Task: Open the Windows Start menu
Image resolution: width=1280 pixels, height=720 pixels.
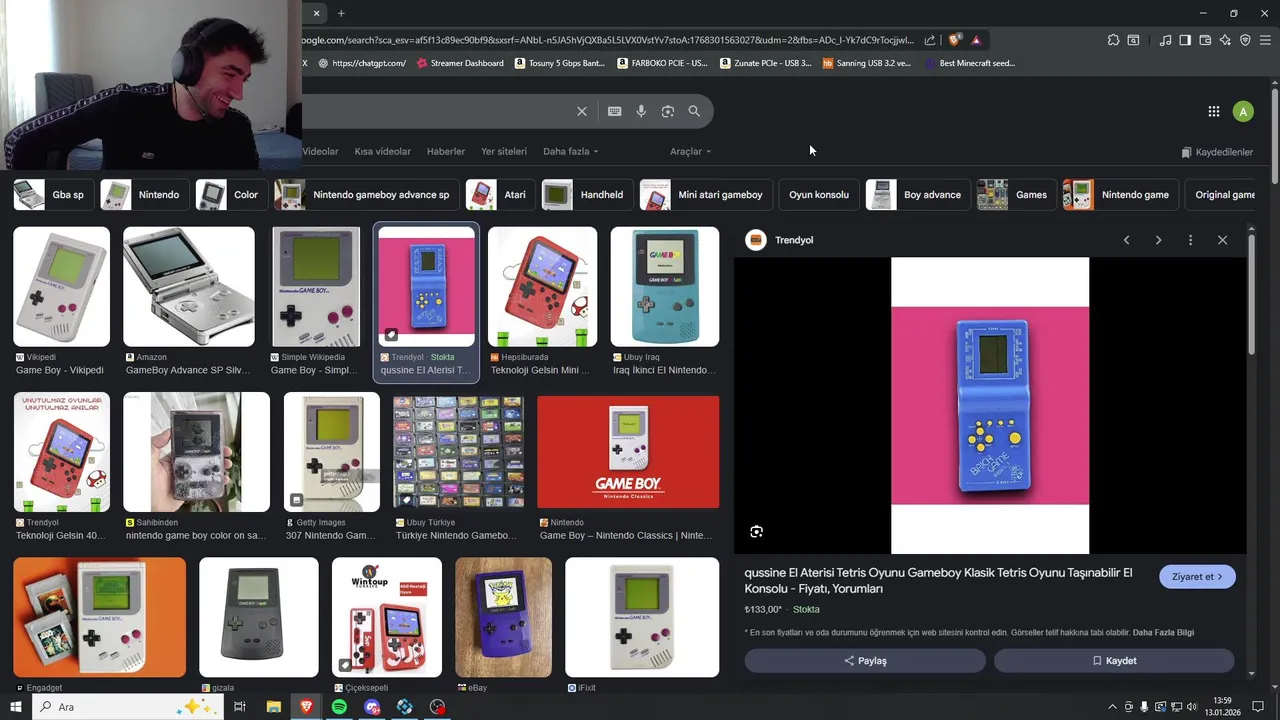Action: (x=16, y=707)
